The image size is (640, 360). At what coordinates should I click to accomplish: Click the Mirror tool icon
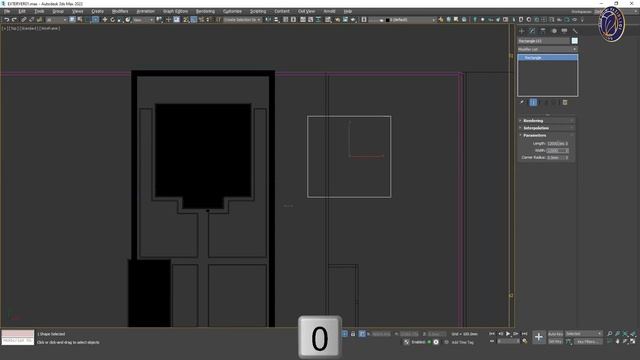[269, 20]
